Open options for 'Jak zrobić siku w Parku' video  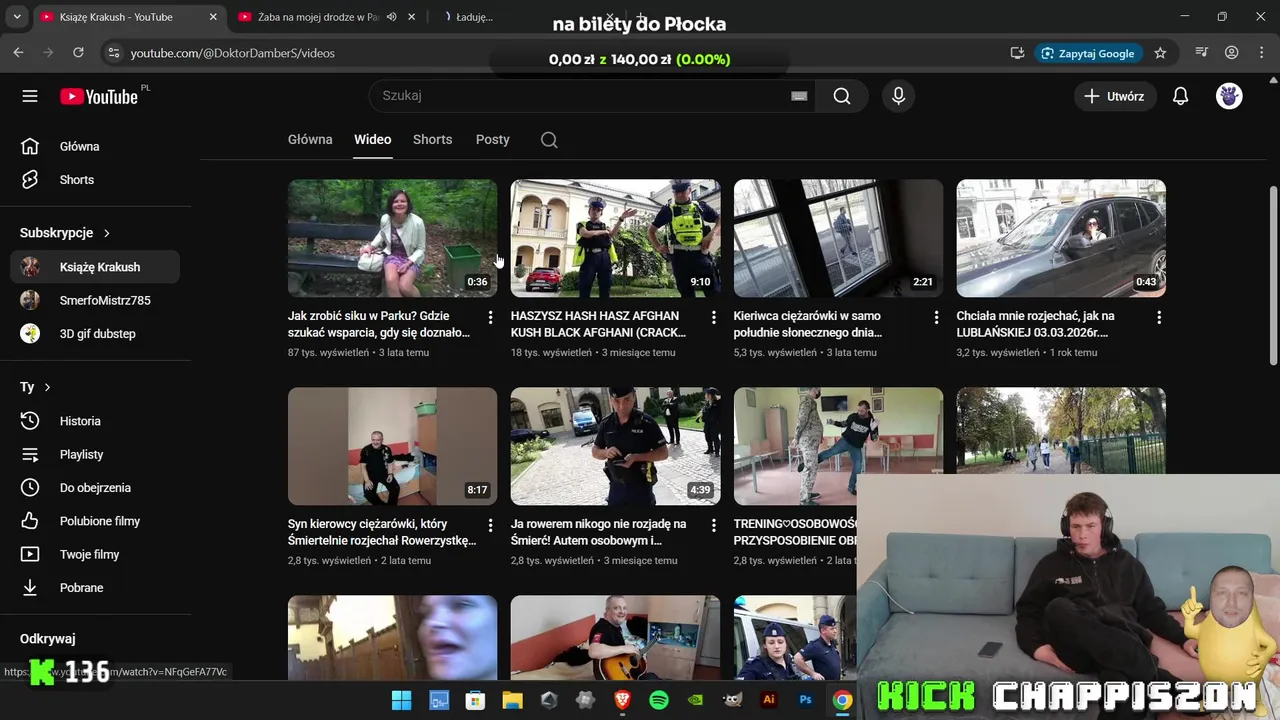(x=490, y=317)
